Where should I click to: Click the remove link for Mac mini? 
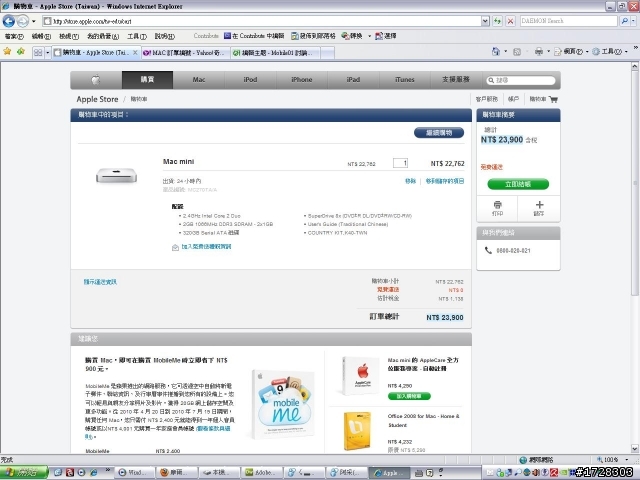tap(410, 181)
